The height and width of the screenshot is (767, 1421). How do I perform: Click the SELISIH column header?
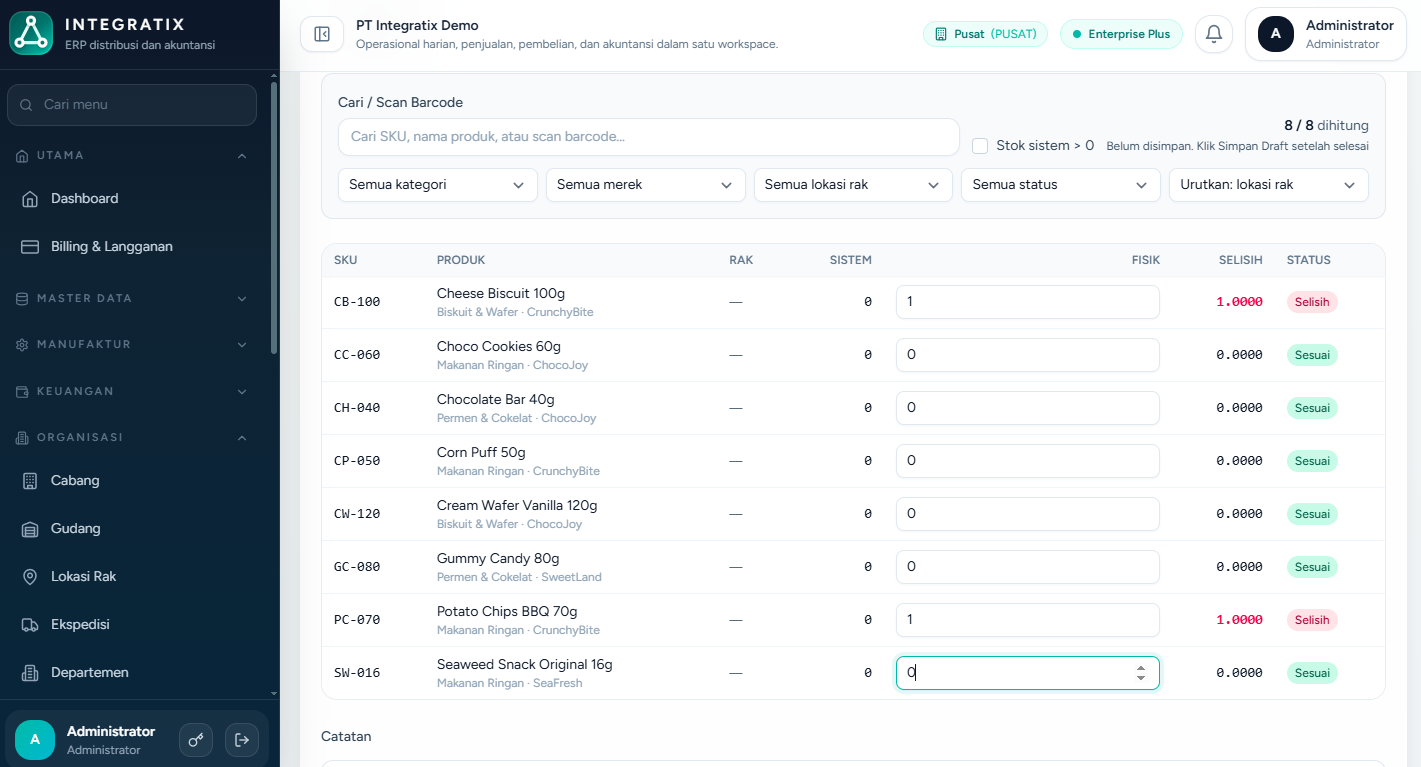tap(1240, 260)
